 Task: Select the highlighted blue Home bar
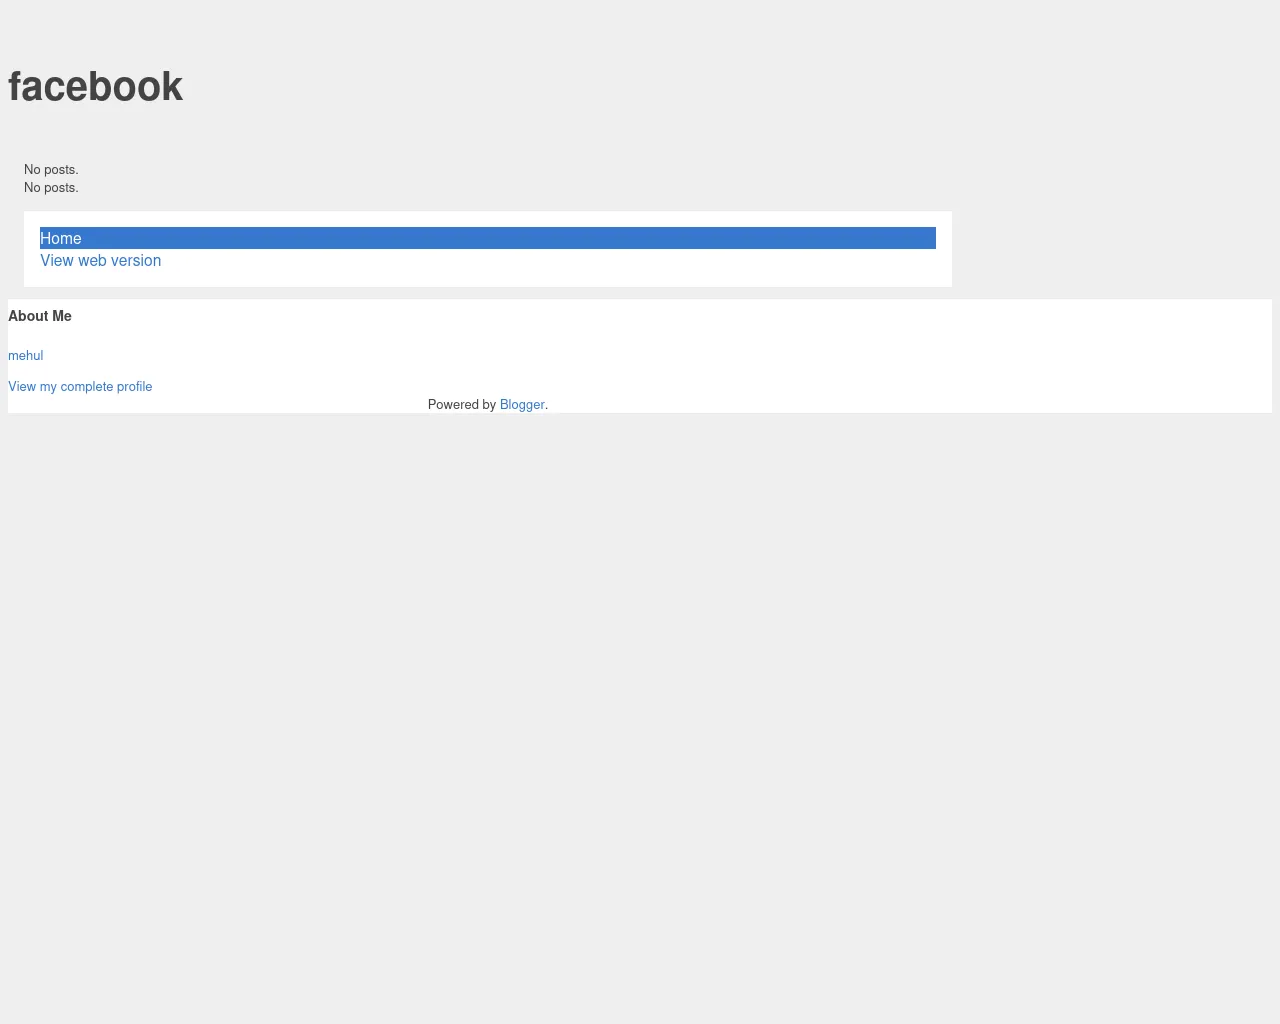click(x=488, y=238)
